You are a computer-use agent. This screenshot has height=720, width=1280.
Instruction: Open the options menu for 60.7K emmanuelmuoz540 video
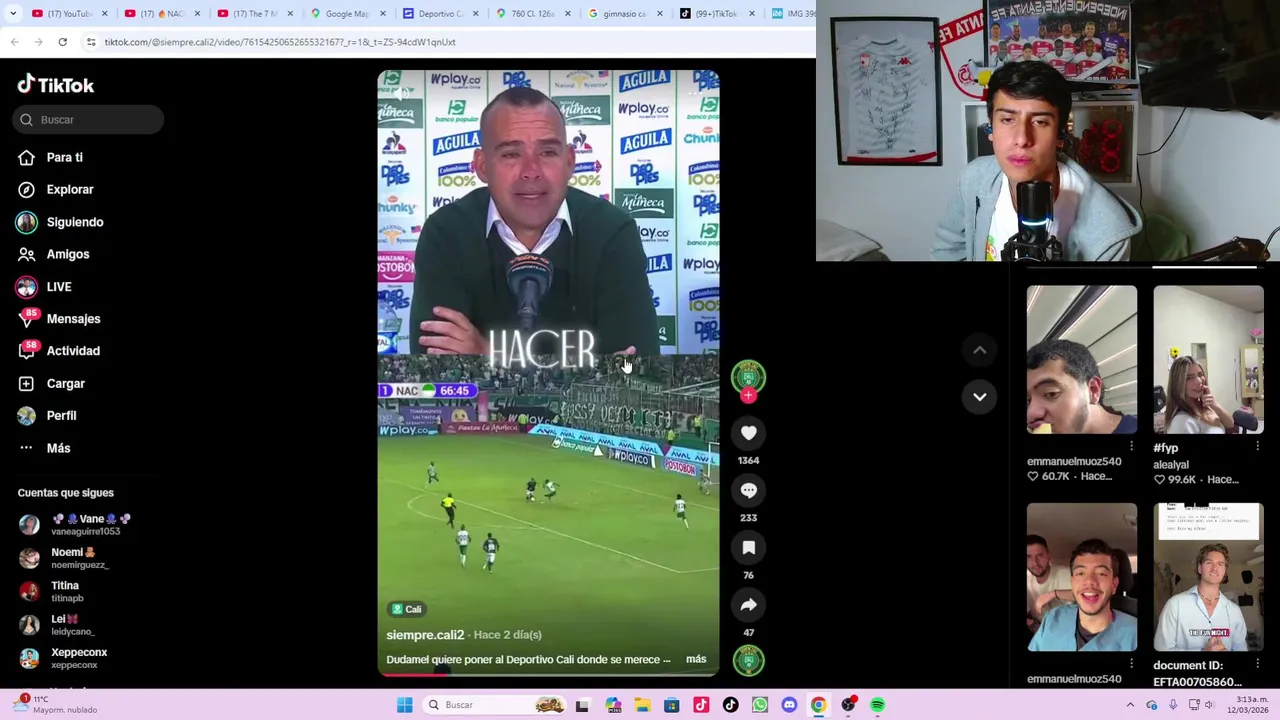click(x=1131, y=446)
